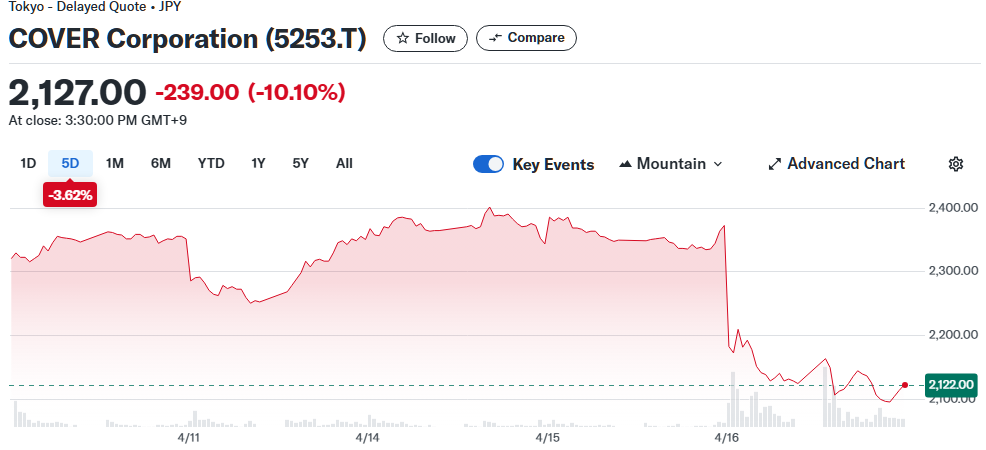Open chart settings gear icon
The height and width of the screenshot is (450, 986).
pos(956,164)
